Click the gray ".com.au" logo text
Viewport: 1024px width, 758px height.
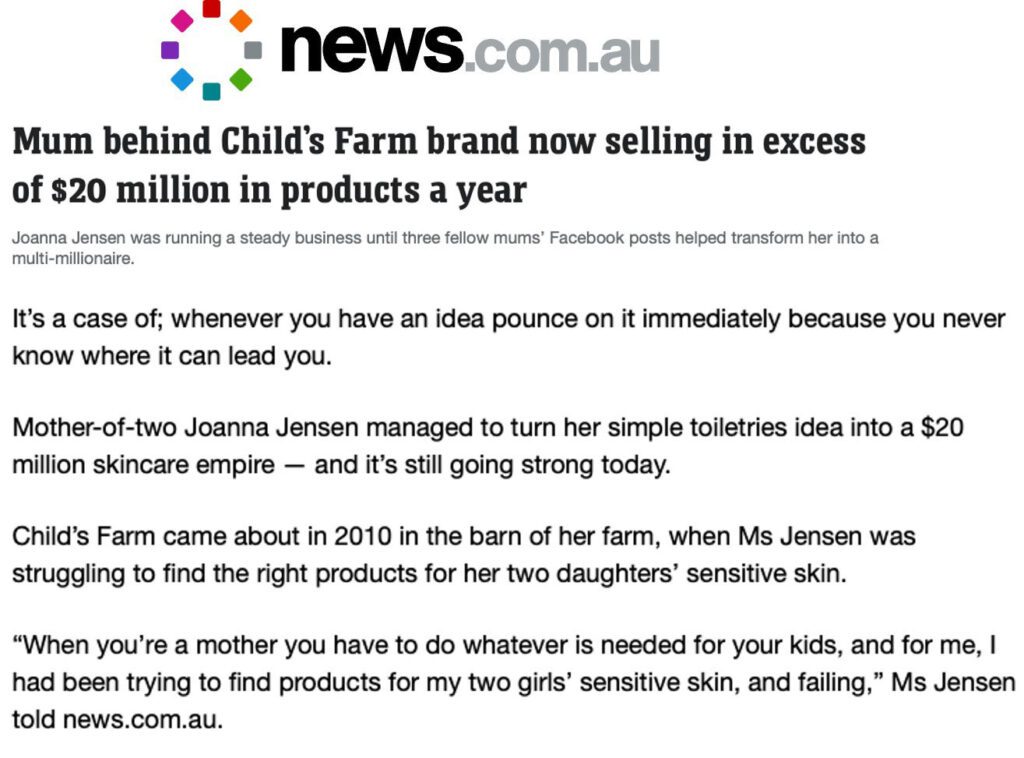click(x=563, y=54)
